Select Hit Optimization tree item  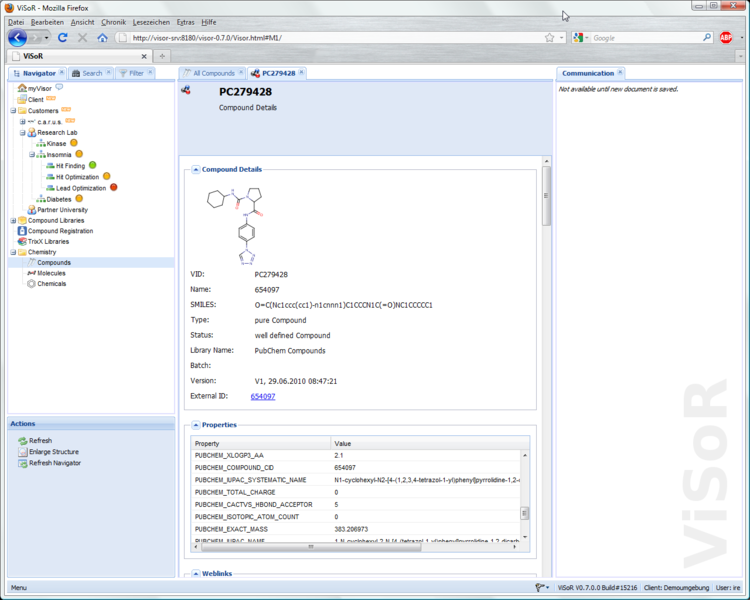[77, 177]
